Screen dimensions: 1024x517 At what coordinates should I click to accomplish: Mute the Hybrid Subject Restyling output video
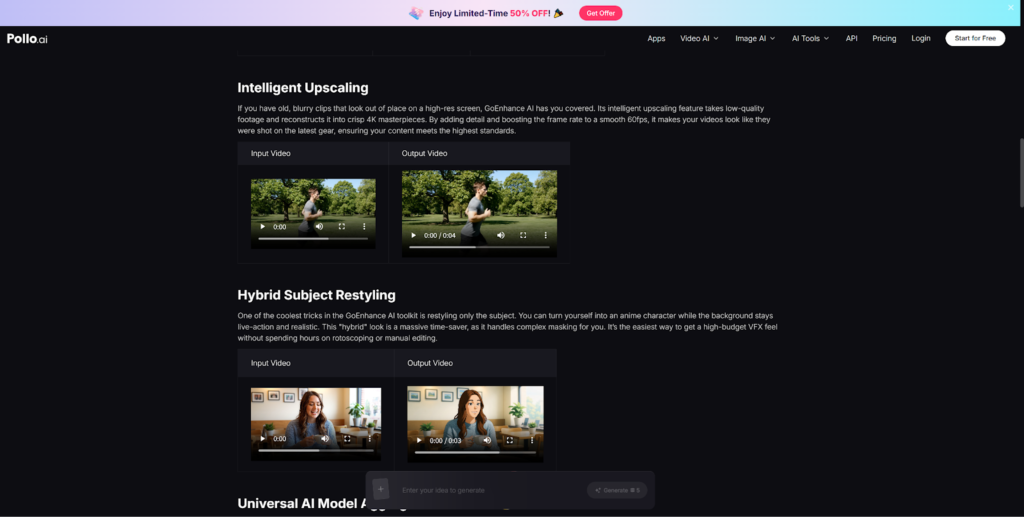click(487, 440)
